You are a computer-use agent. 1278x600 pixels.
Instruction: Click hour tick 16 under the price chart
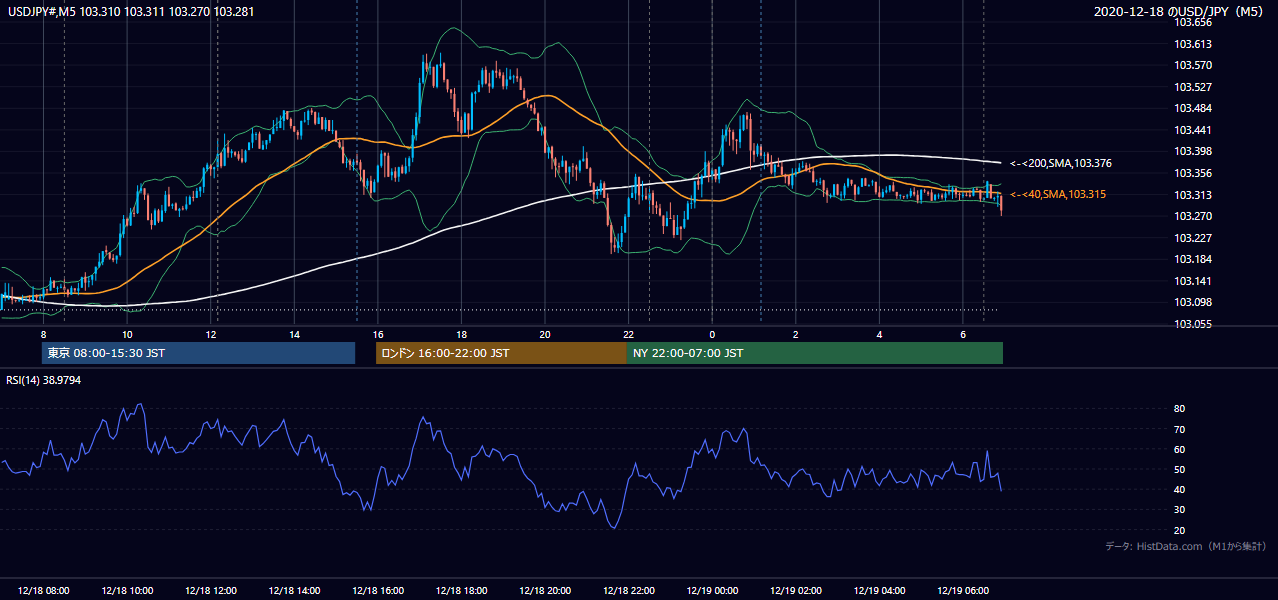[378, 334]
